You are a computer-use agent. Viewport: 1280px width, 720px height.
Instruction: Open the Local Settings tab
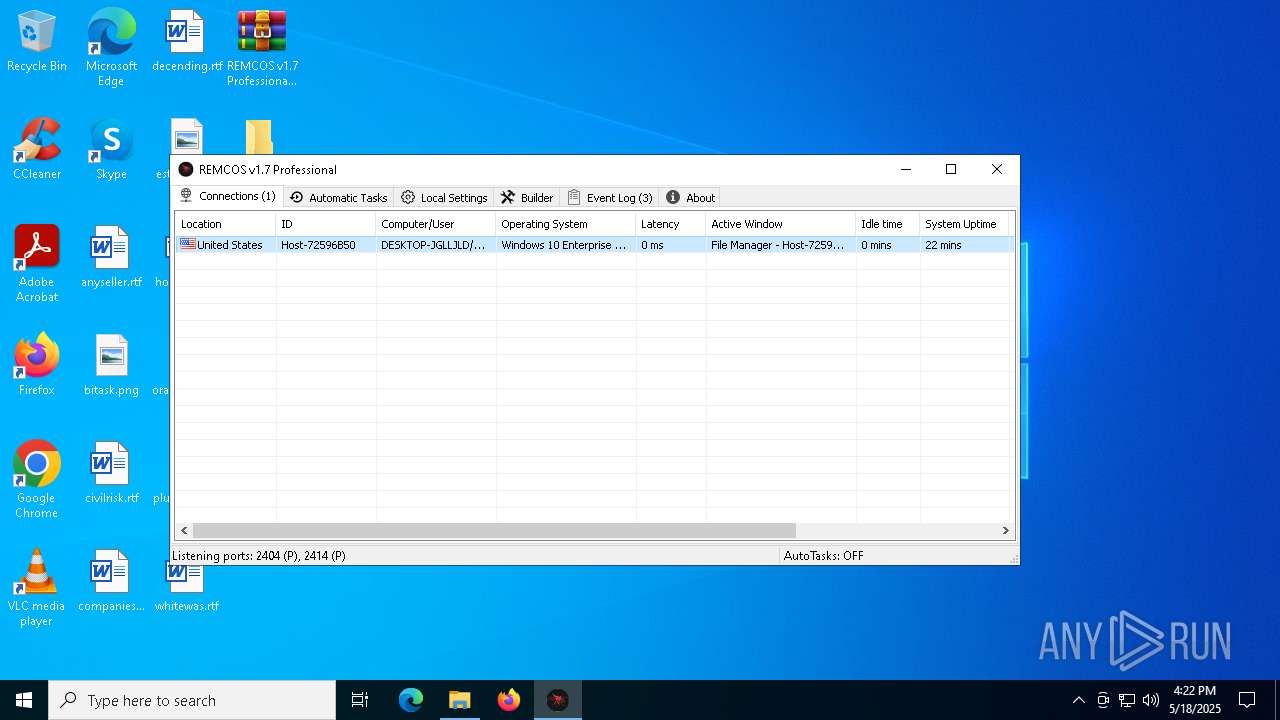444,198
